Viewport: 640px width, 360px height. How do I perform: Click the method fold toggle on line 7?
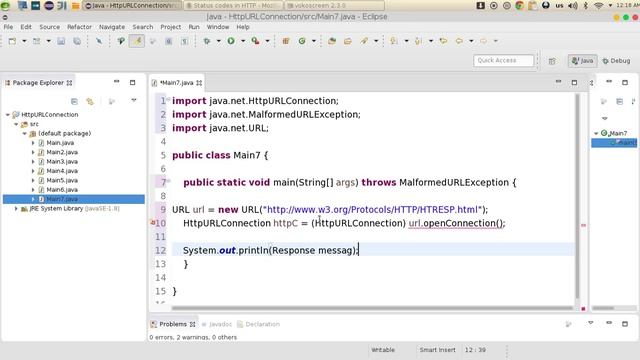pyautogui.click(x=168, y=181)
